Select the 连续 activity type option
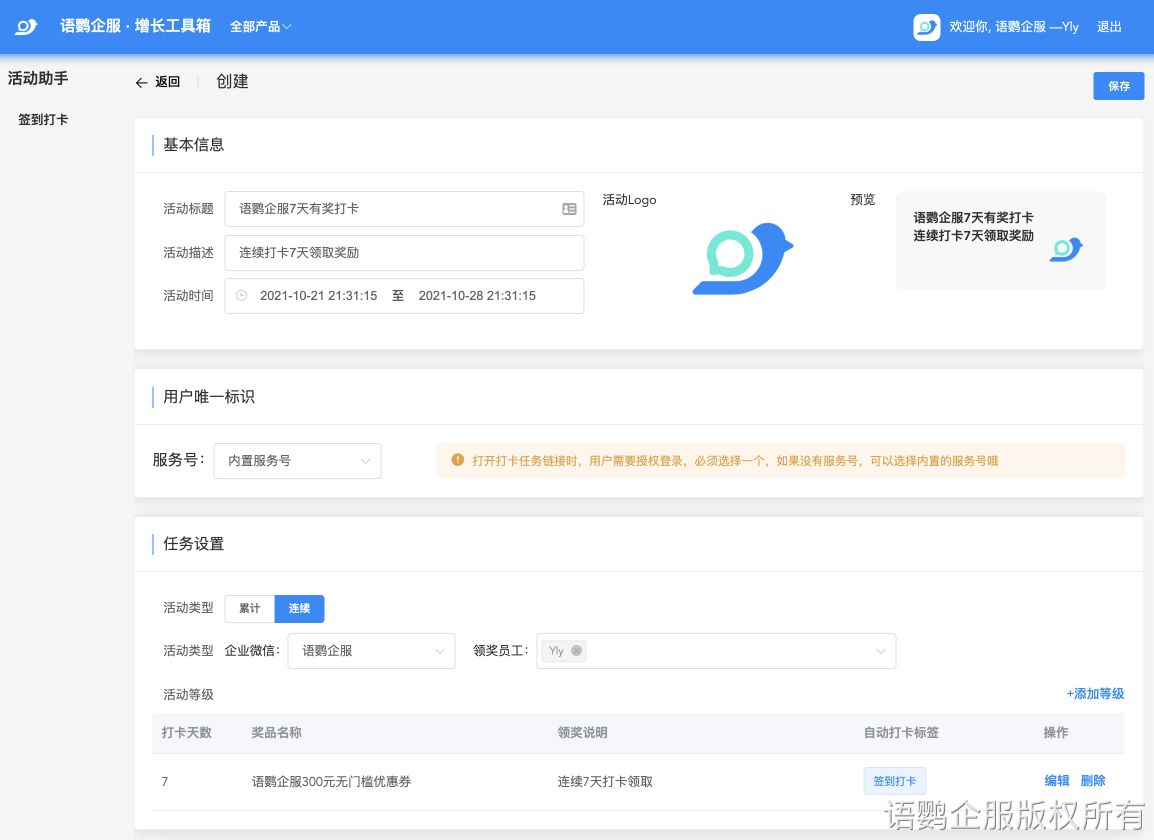This screenshot has width=1154, height=840. (x=299, y=609)
